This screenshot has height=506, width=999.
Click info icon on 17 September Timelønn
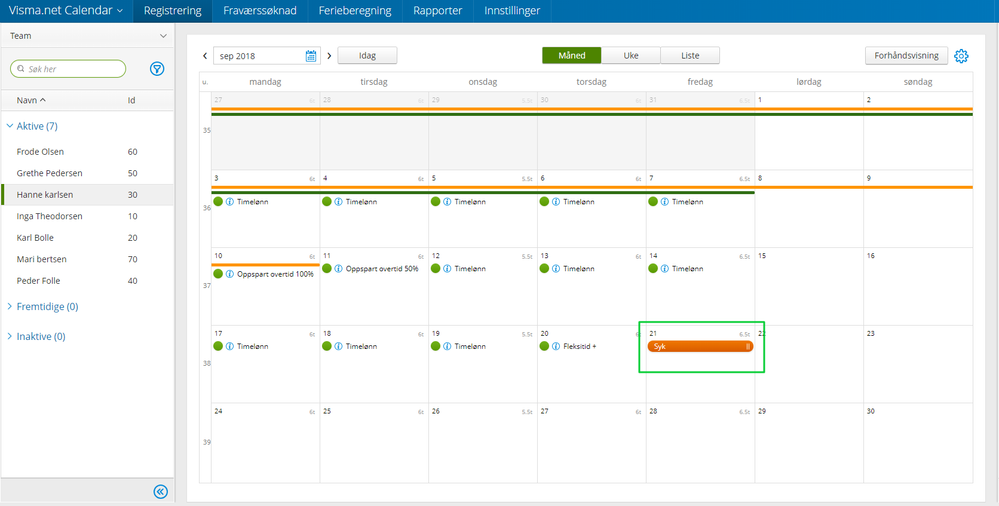230,346
